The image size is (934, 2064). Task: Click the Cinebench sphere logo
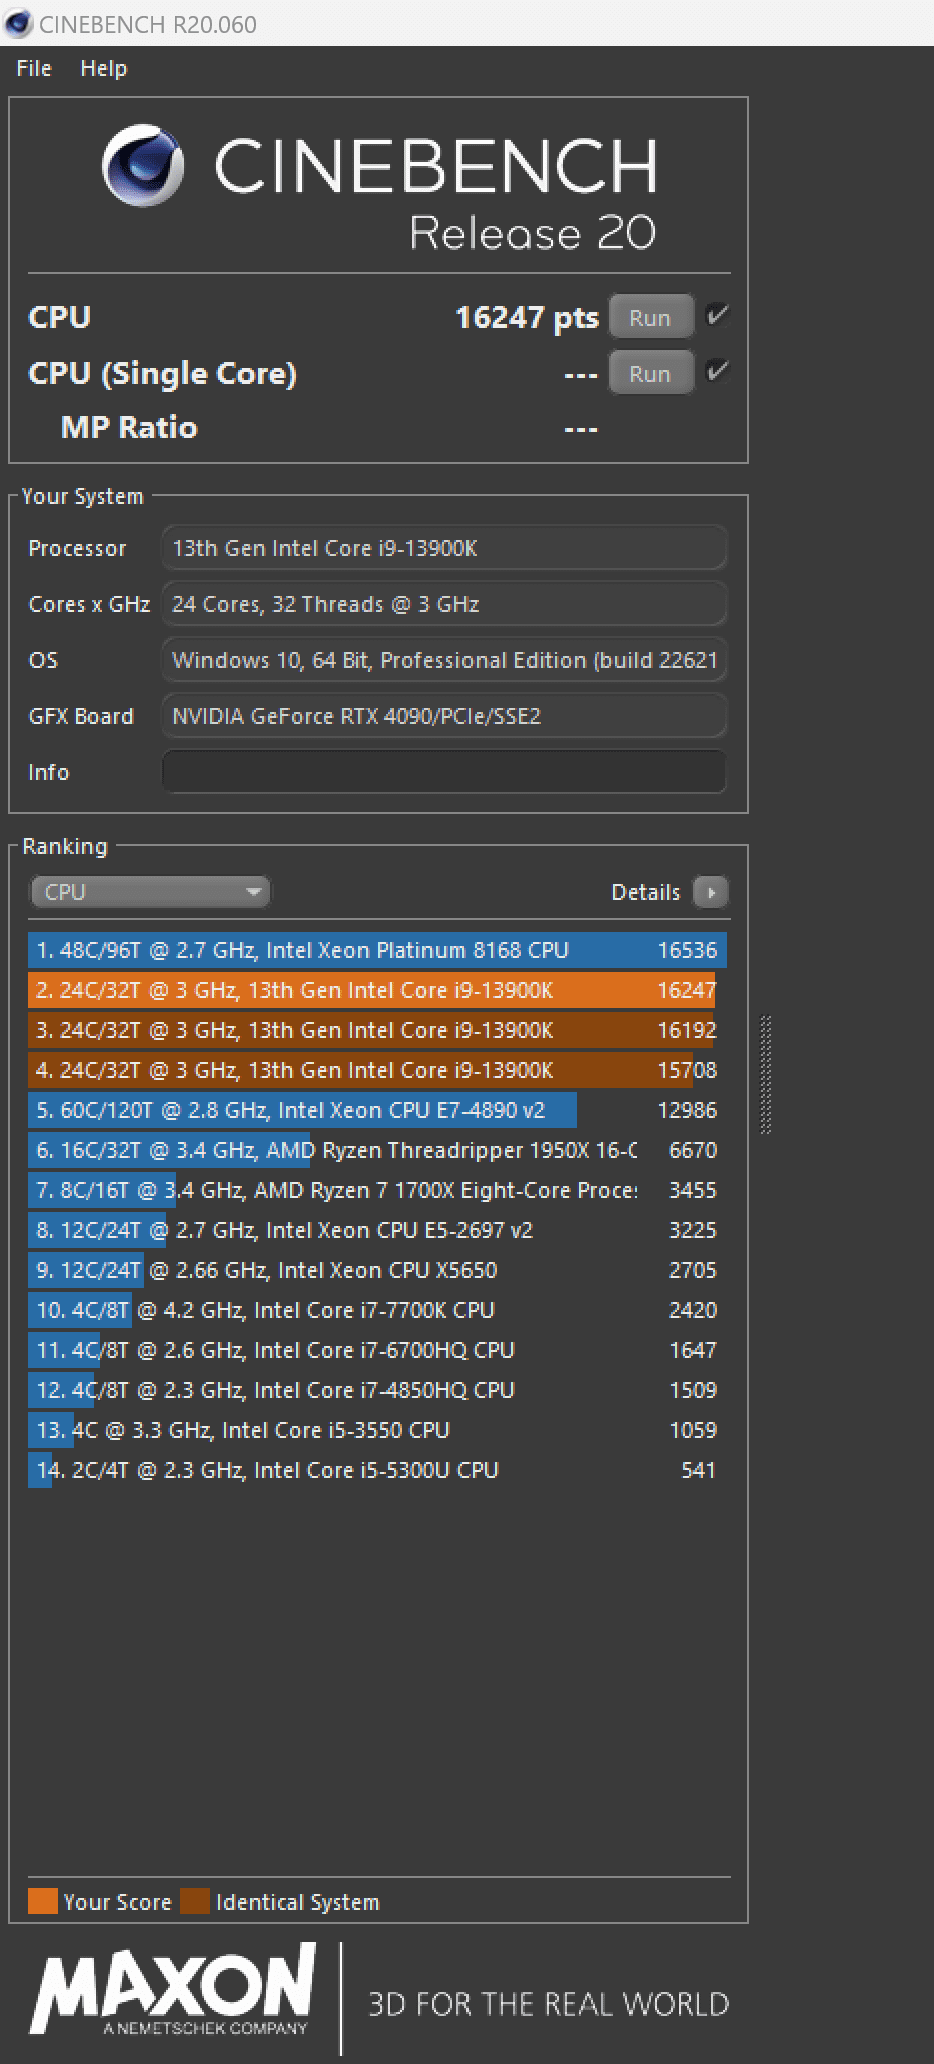tap(143, 165)
